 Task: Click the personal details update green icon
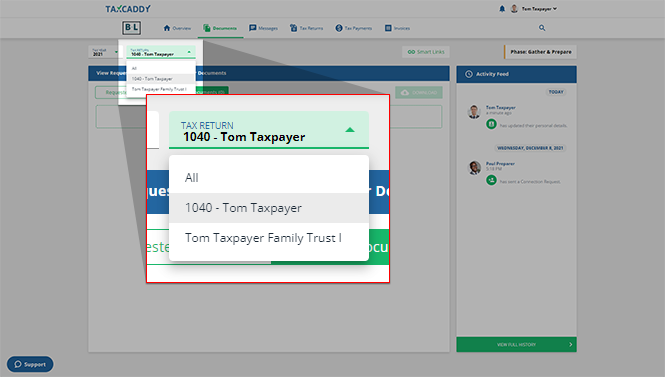(x=491, y=124)
